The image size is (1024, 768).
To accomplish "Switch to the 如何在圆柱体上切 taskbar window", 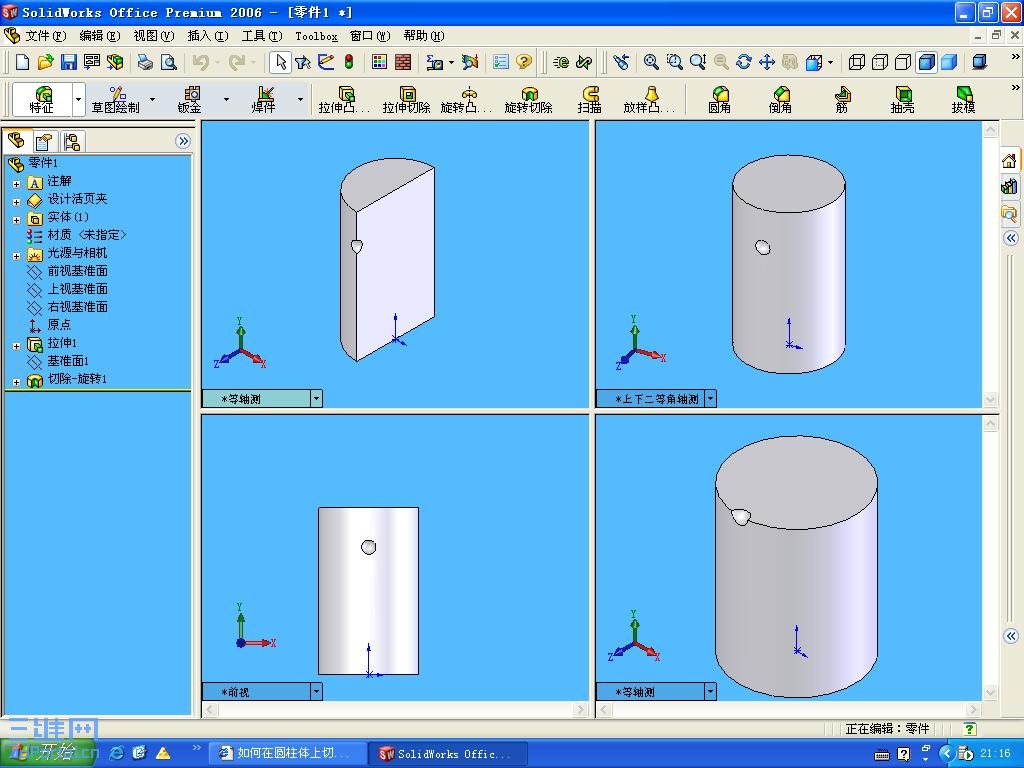I will (287, 753).
